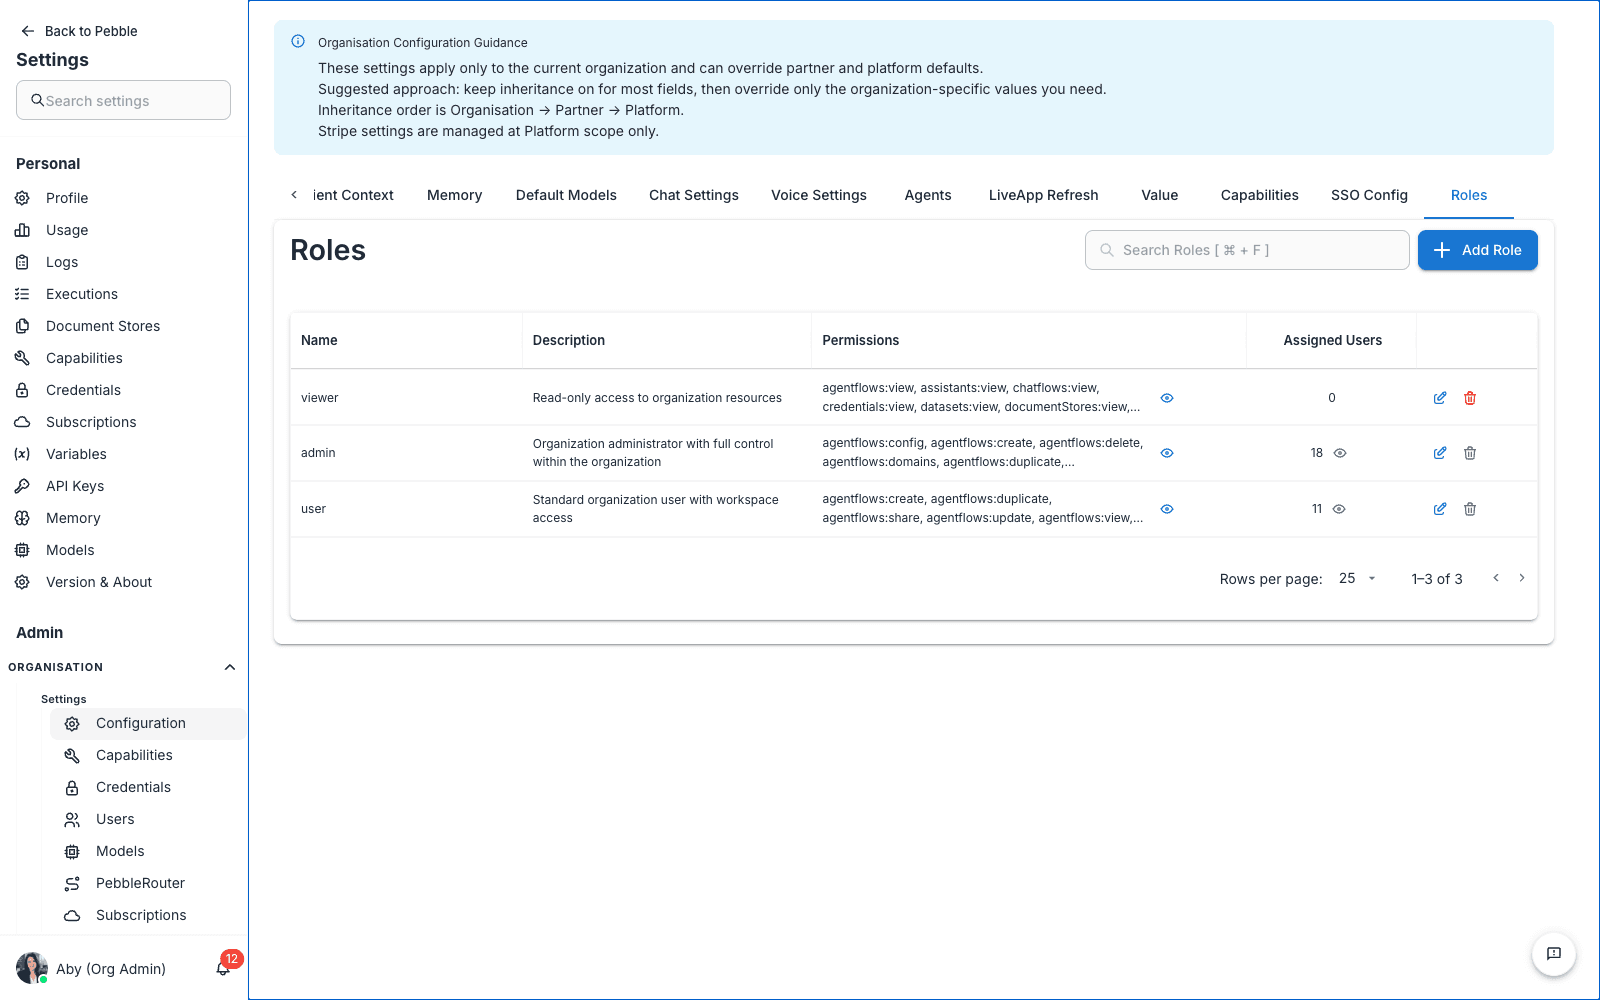Switch to the SSO Config tab
1600x1000 pixels.
pos(1369,195)
